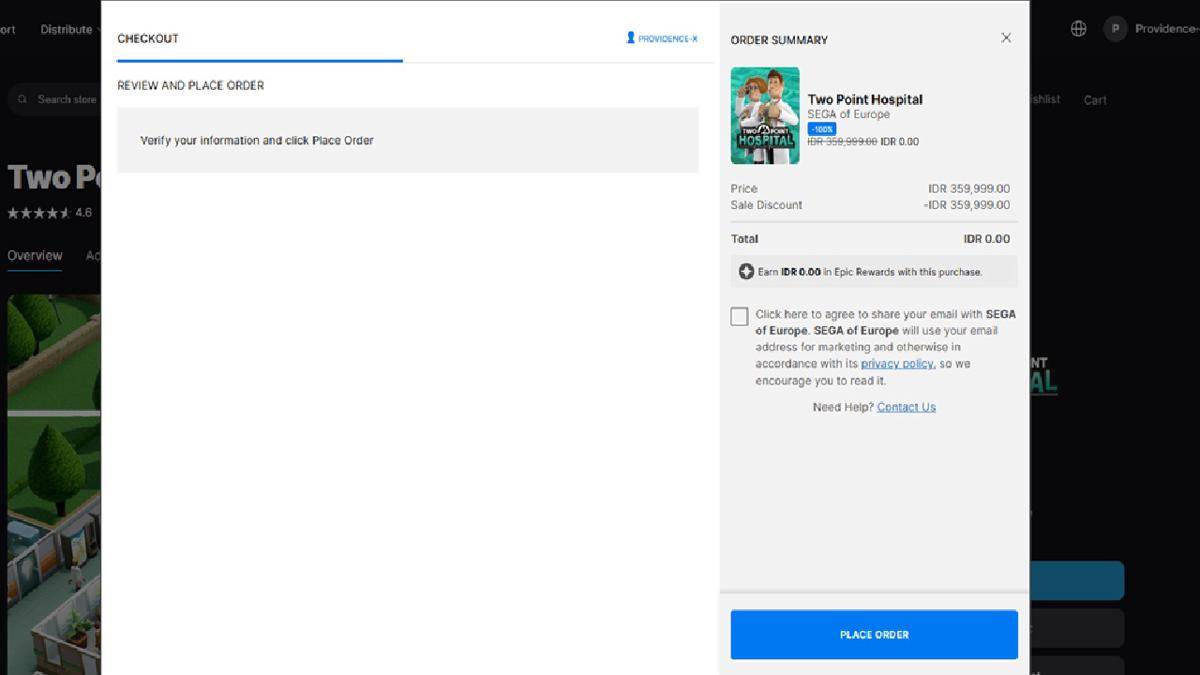Click the -100% discount badge
Image resolution: width=1200 pixels, height=675 pixels.
coord(821,129)
